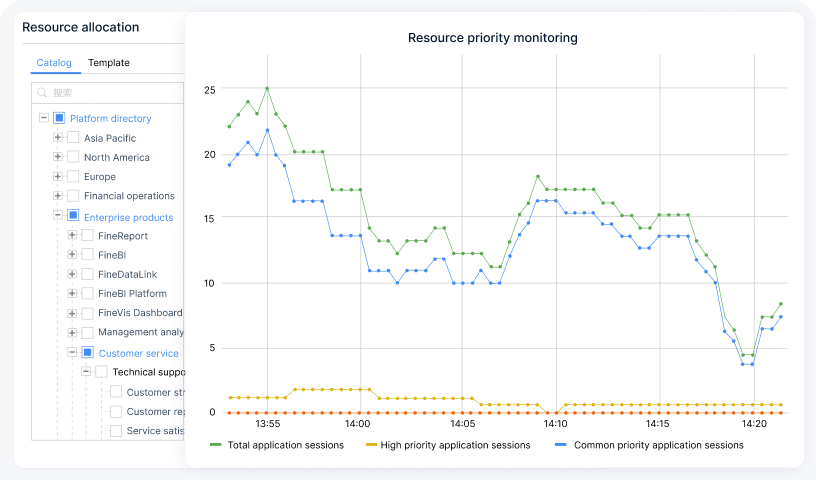This screenshot has height=480, width=816.
Task: Hide Common priority application sessions series
Action: pyautogui.click(x=650, y=445)
